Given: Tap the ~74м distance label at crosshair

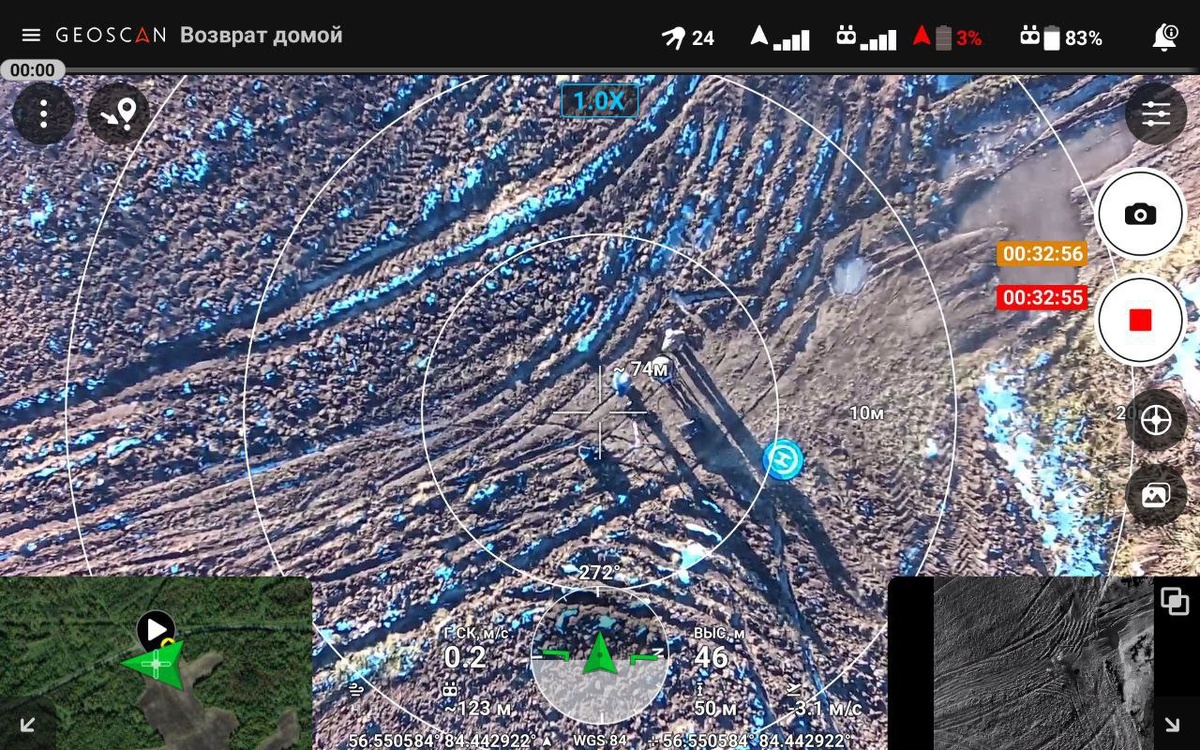Looking at the screenshot, I should coord(641,369).
